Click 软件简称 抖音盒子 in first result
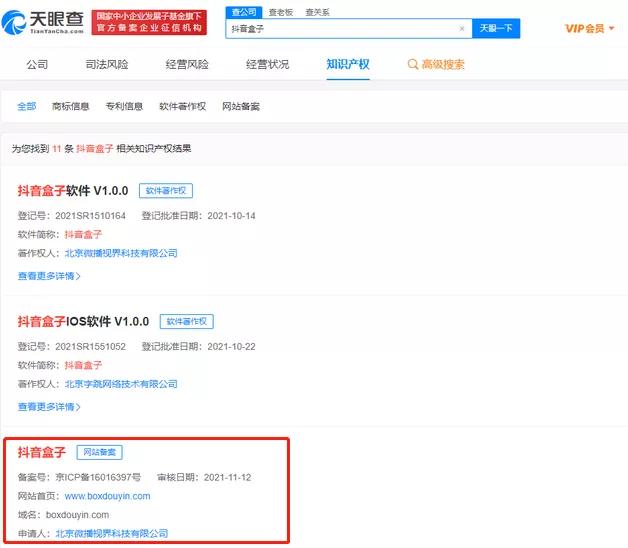628x548 pixels. (83, 234)
